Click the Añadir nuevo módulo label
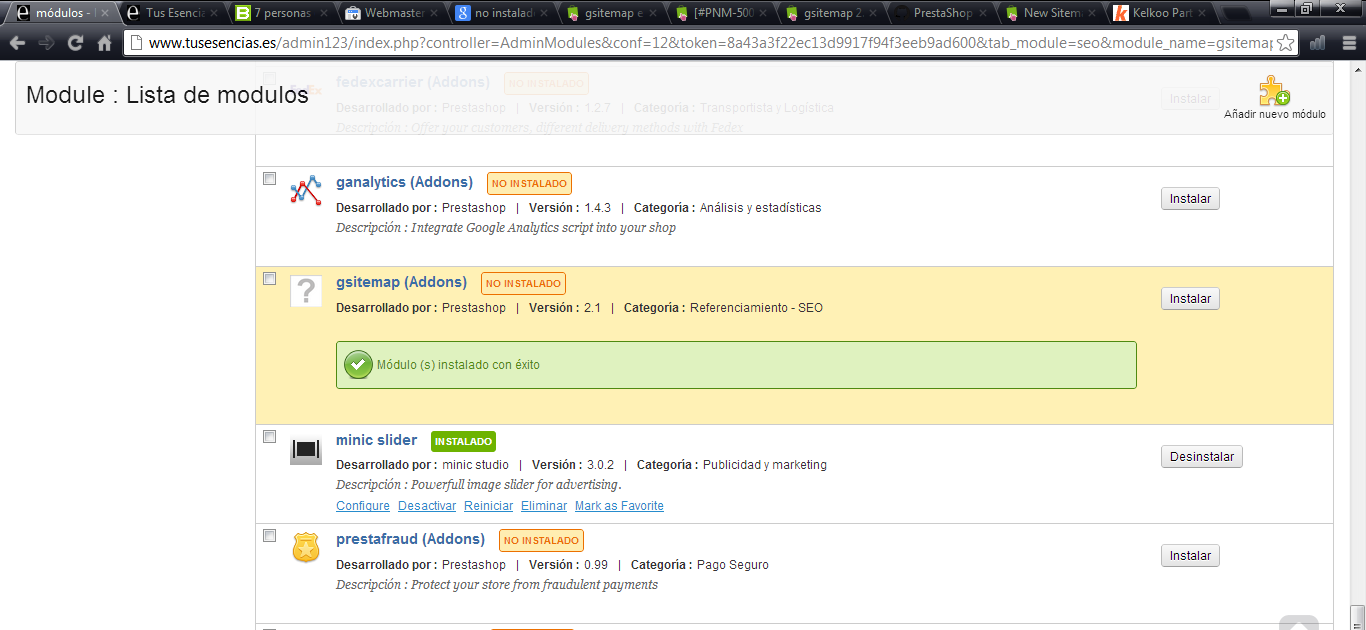 1275,114
